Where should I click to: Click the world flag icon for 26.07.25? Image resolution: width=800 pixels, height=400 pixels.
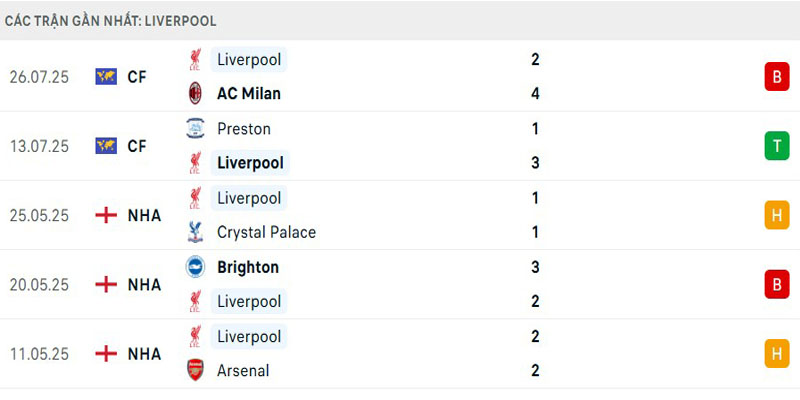pos(106,76)
